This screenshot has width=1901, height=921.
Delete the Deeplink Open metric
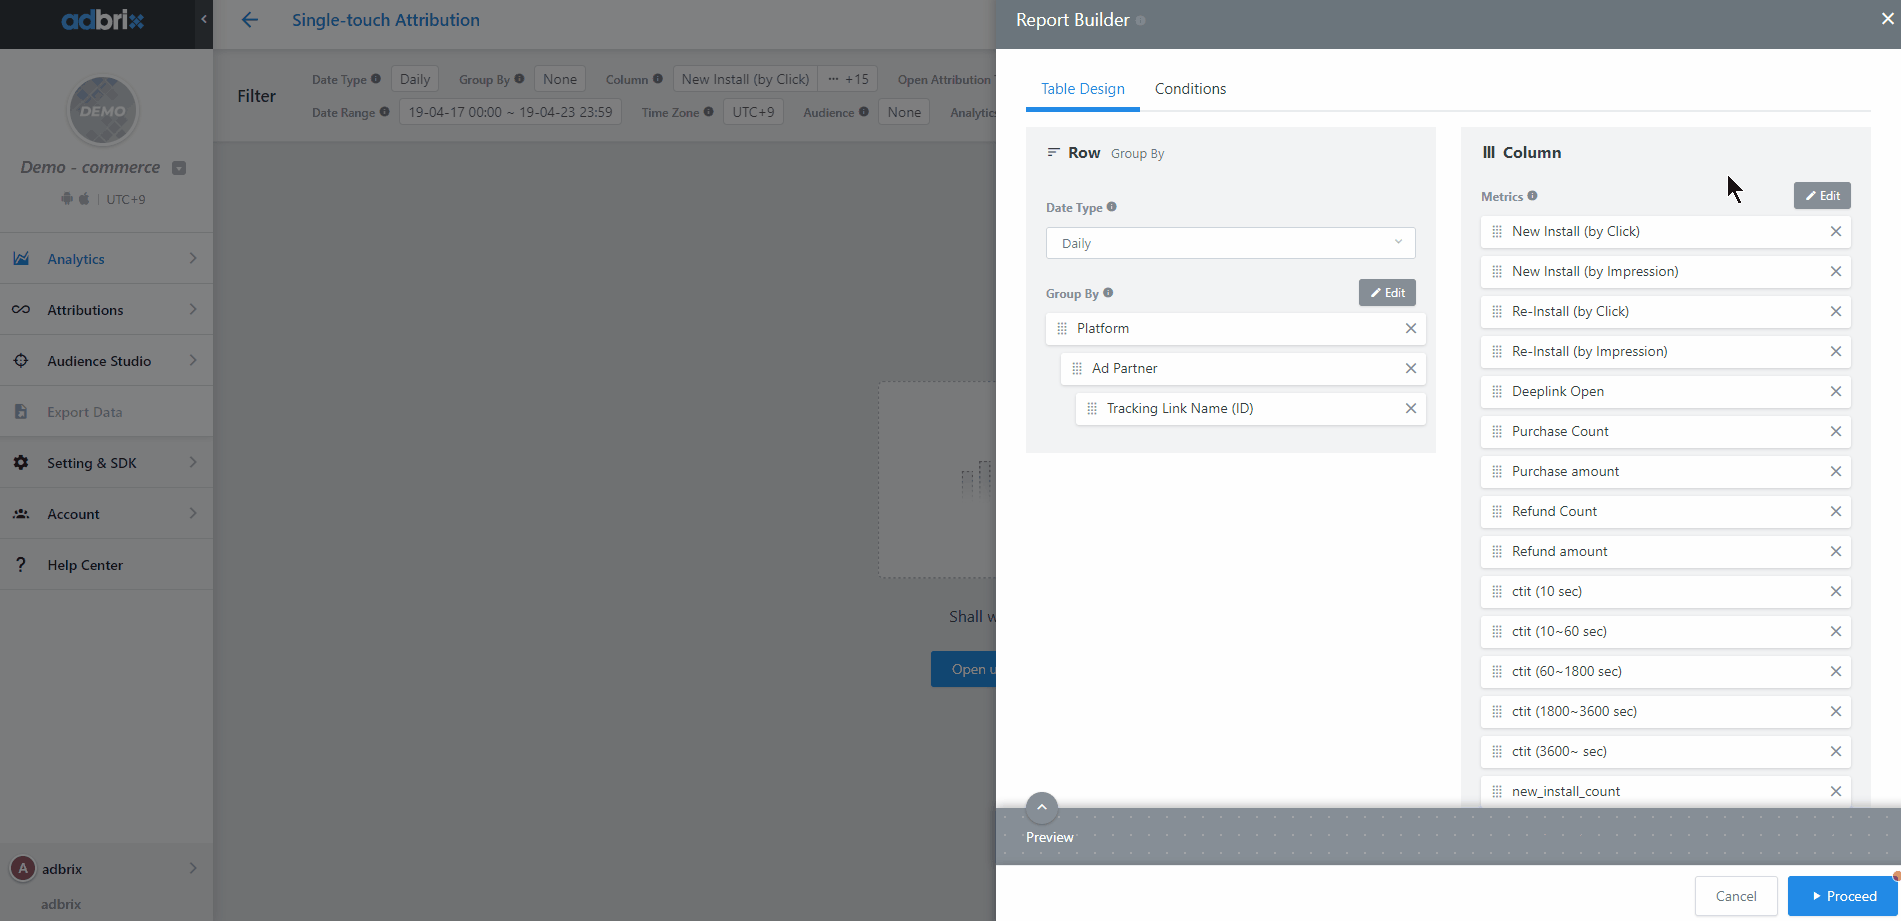[x=1835, y=391]
